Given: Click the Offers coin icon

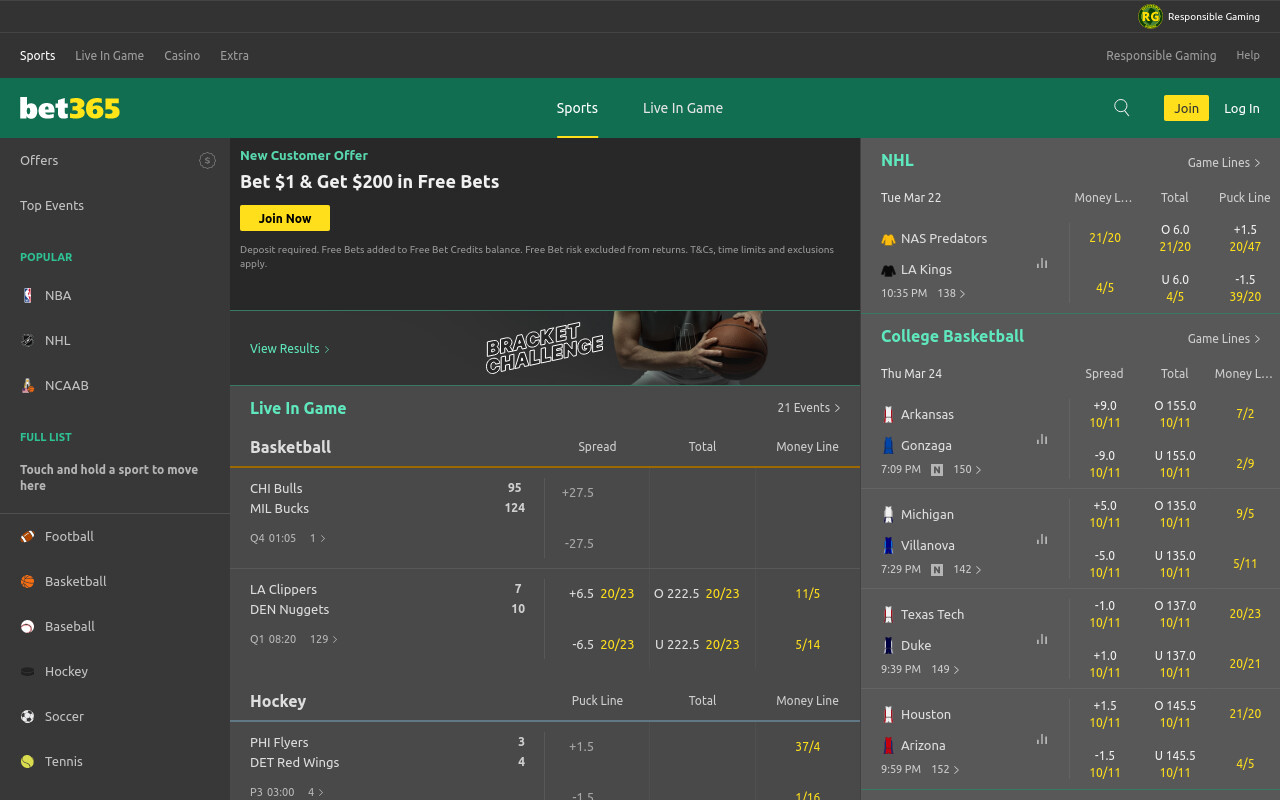Looking at the screenshot, I should (207, 160).
